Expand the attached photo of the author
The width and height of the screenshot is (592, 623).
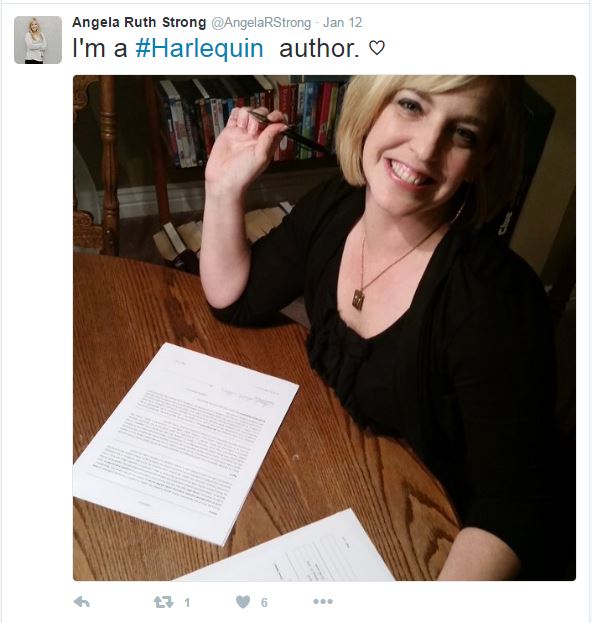[x=324, y=328]
